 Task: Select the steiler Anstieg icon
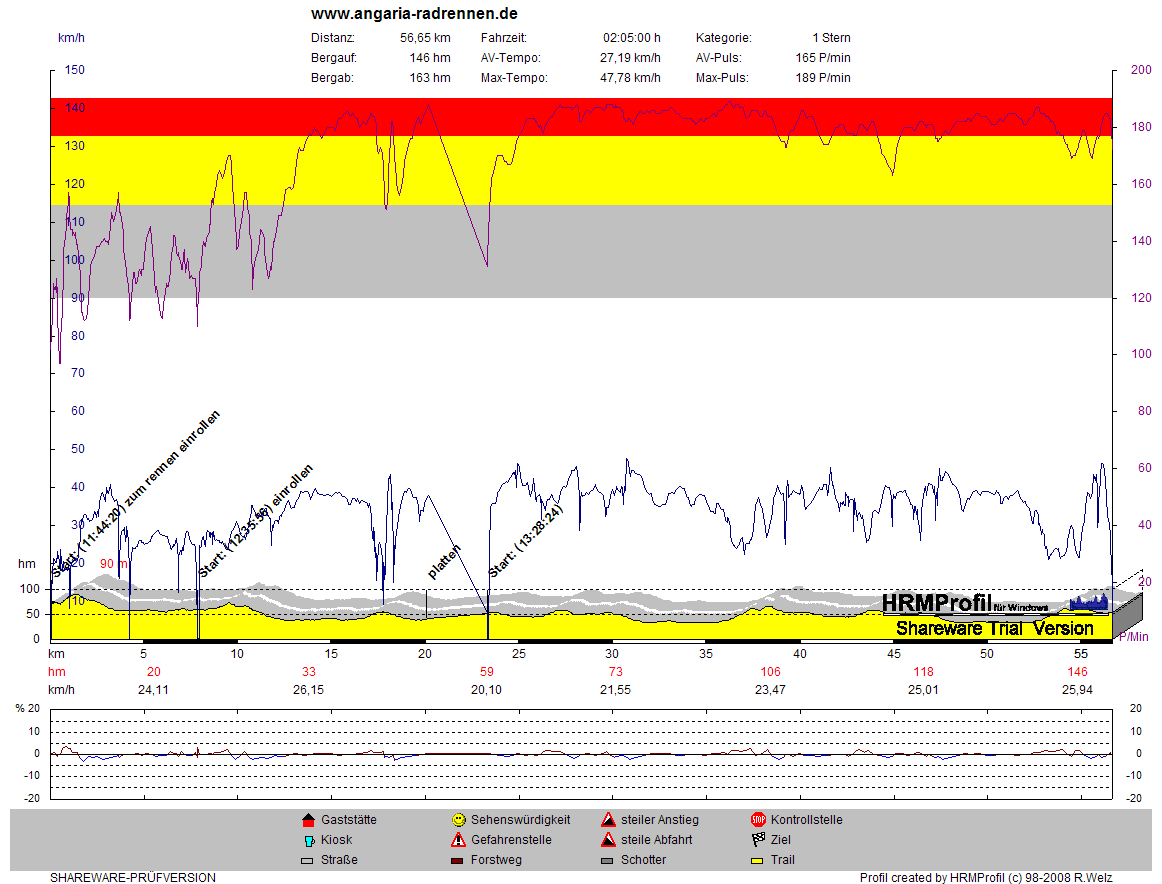pyautogui.click(x=608, y=820)
